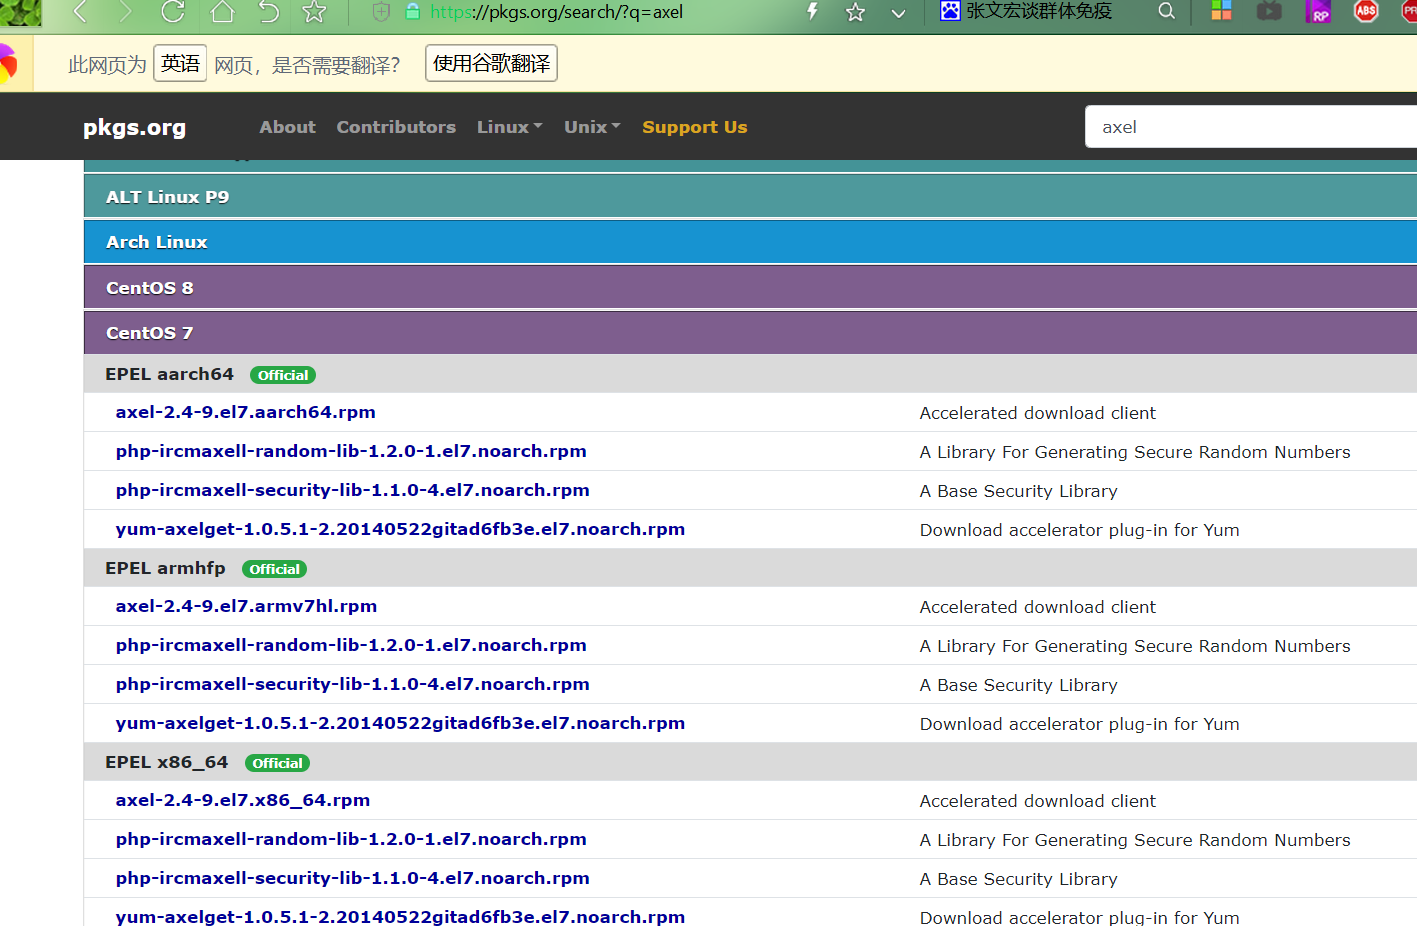Open the About menu item

[x=287, y=127]
